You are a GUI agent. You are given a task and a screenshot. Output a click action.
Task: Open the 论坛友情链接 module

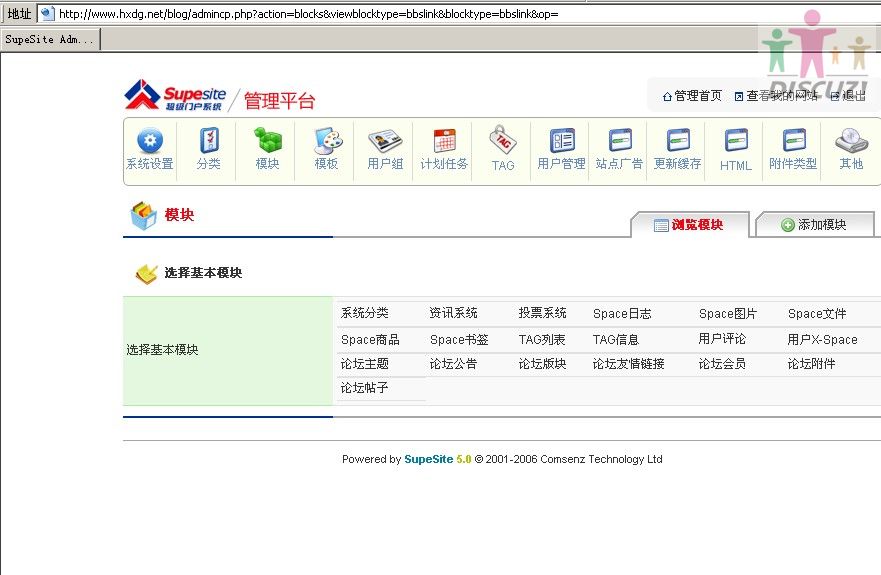629,364
